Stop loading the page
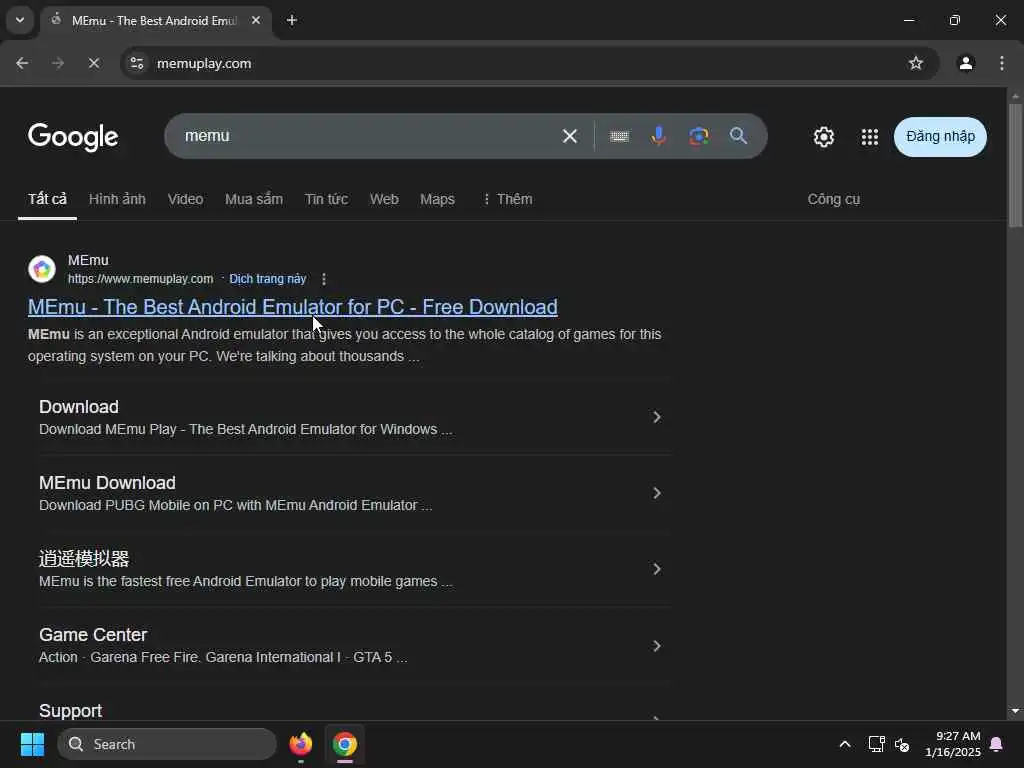This screenshot has width=1024, height=768. (x=94, y=63)
